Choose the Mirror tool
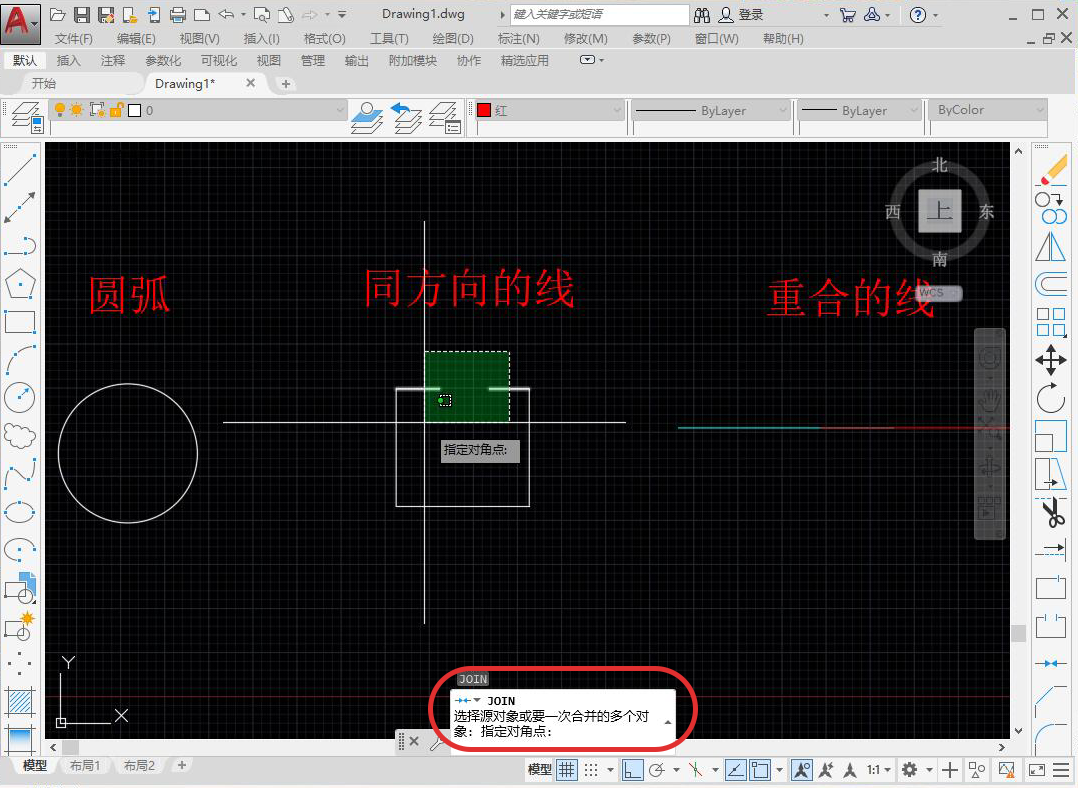1078x788 pixels. 1051,246
